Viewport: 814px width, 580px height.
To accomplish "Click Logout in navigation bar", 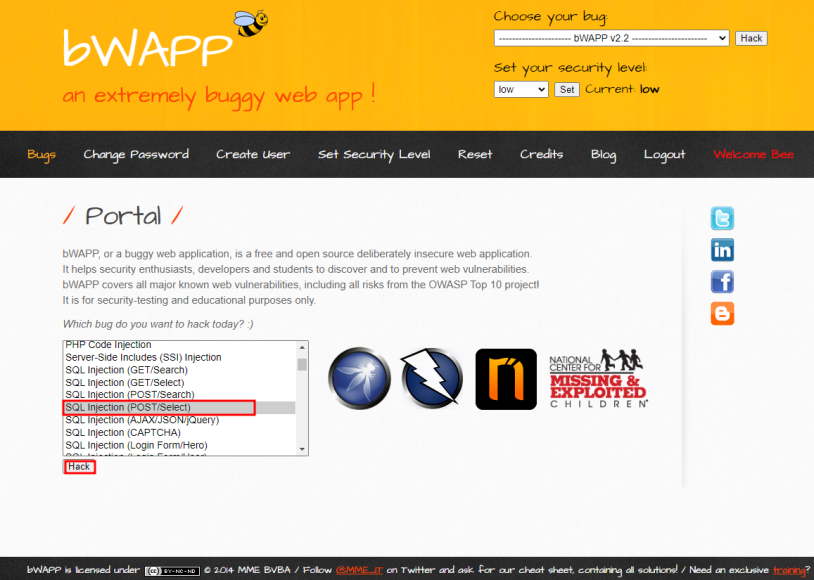I will coord(664,154).
